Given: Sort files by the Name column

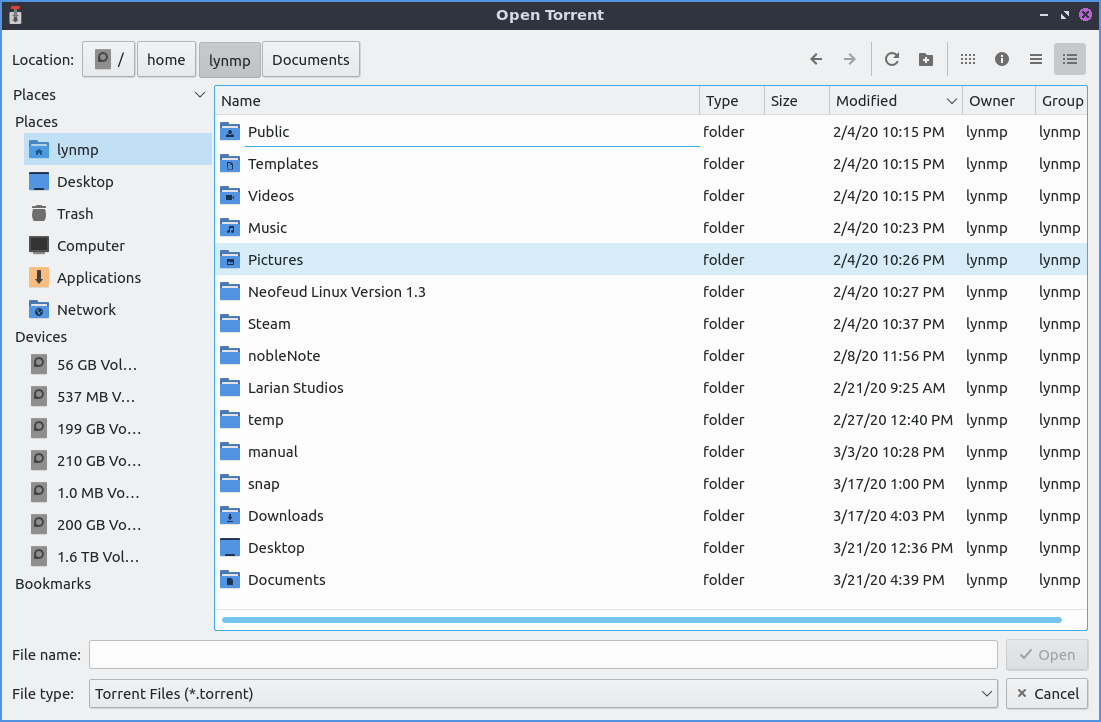Looking at the screenshot, I should click(457, 101).
